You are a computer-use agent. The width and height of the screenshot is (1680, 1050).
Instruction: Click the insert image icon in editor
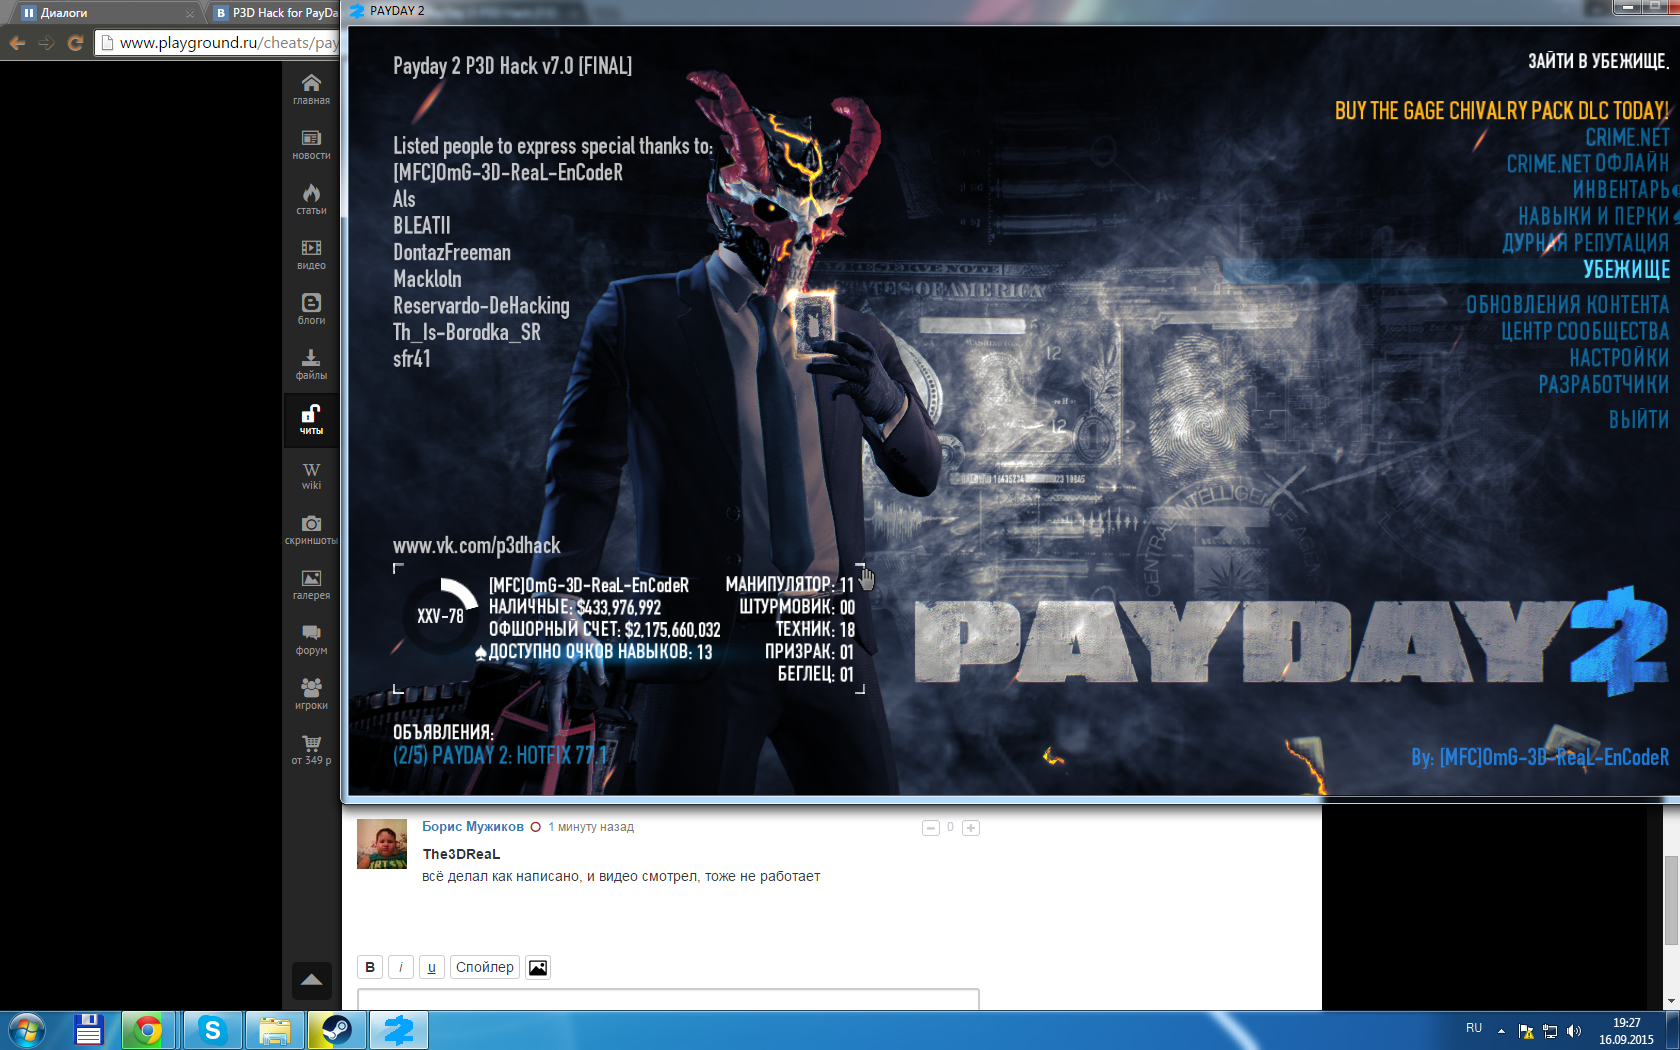click(538, 967)
